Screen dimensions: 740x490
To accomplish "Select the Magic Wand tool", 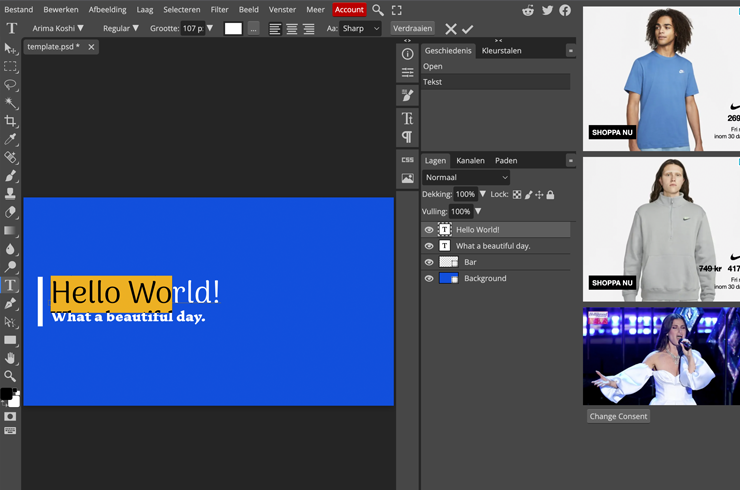I will (10, 103).
